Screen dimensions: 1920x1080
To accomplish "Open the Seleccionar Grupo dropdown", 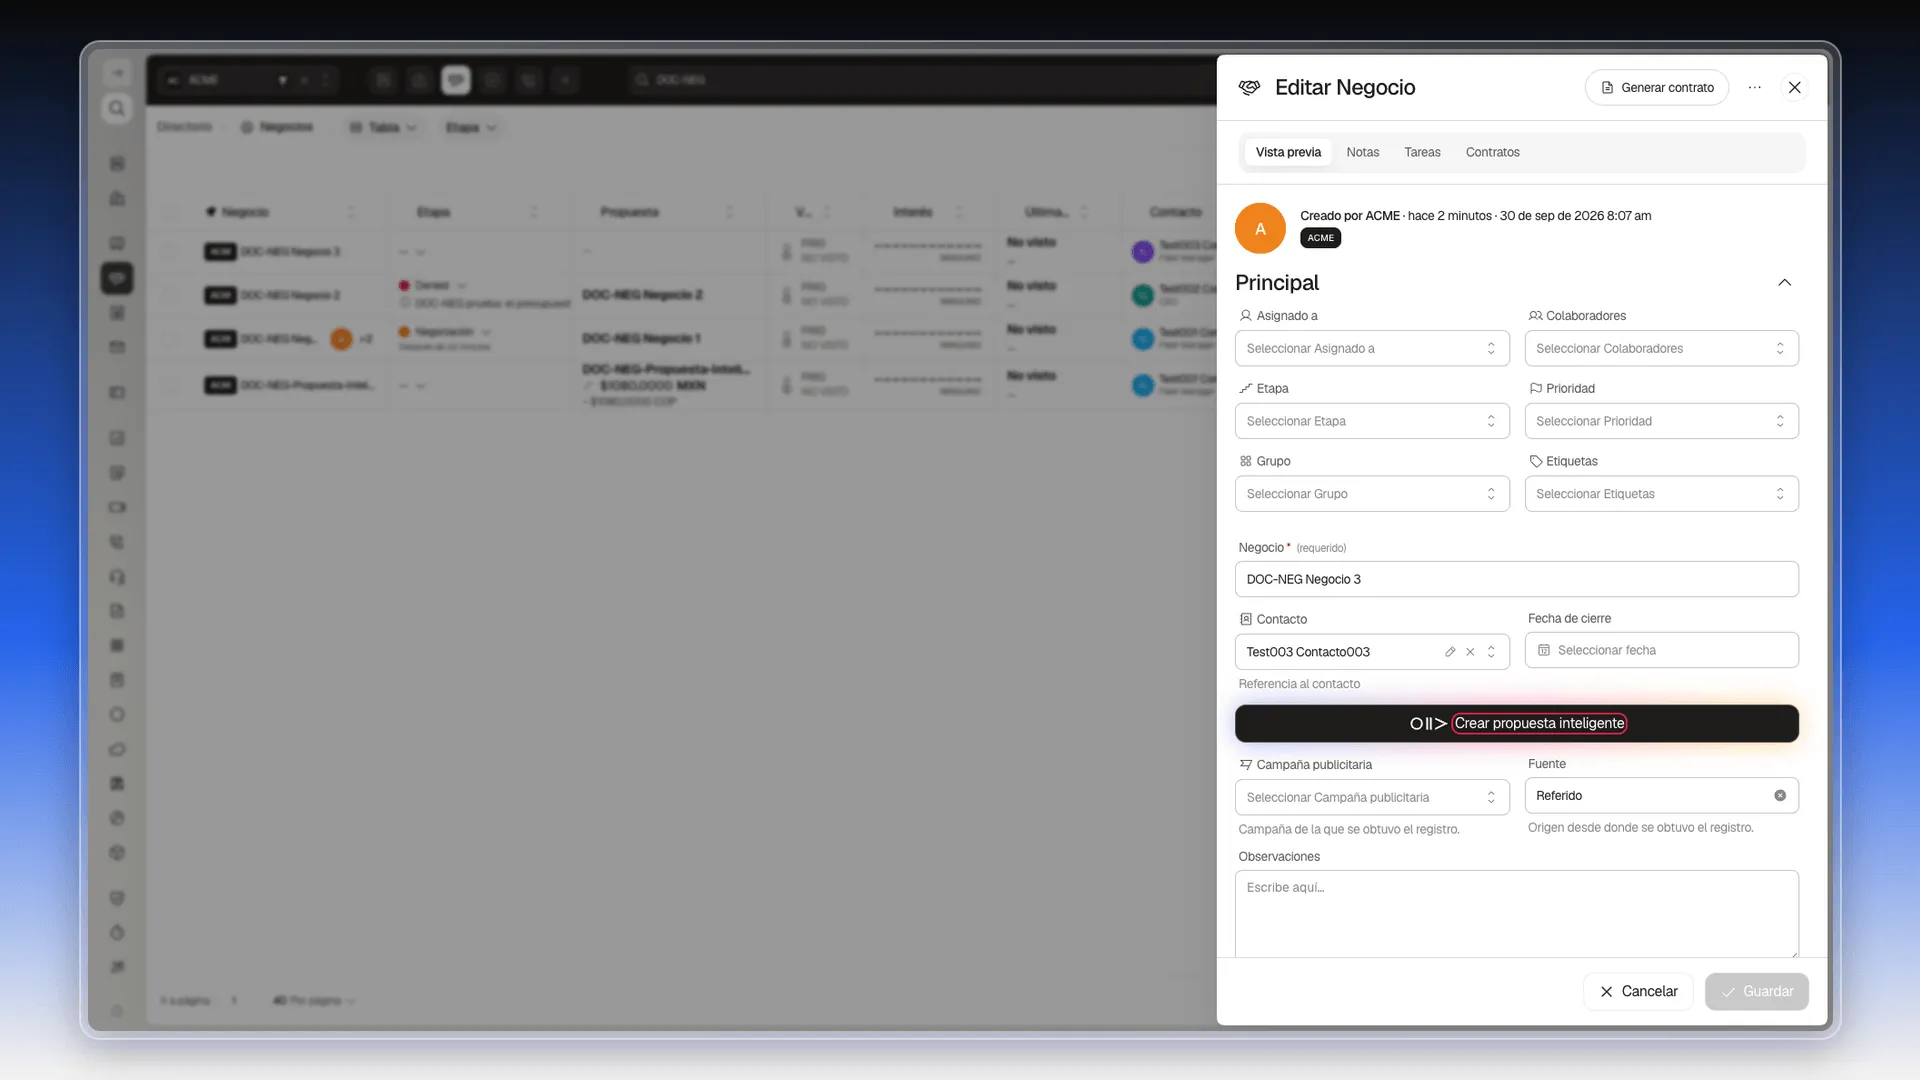I will coord(1372,495).
